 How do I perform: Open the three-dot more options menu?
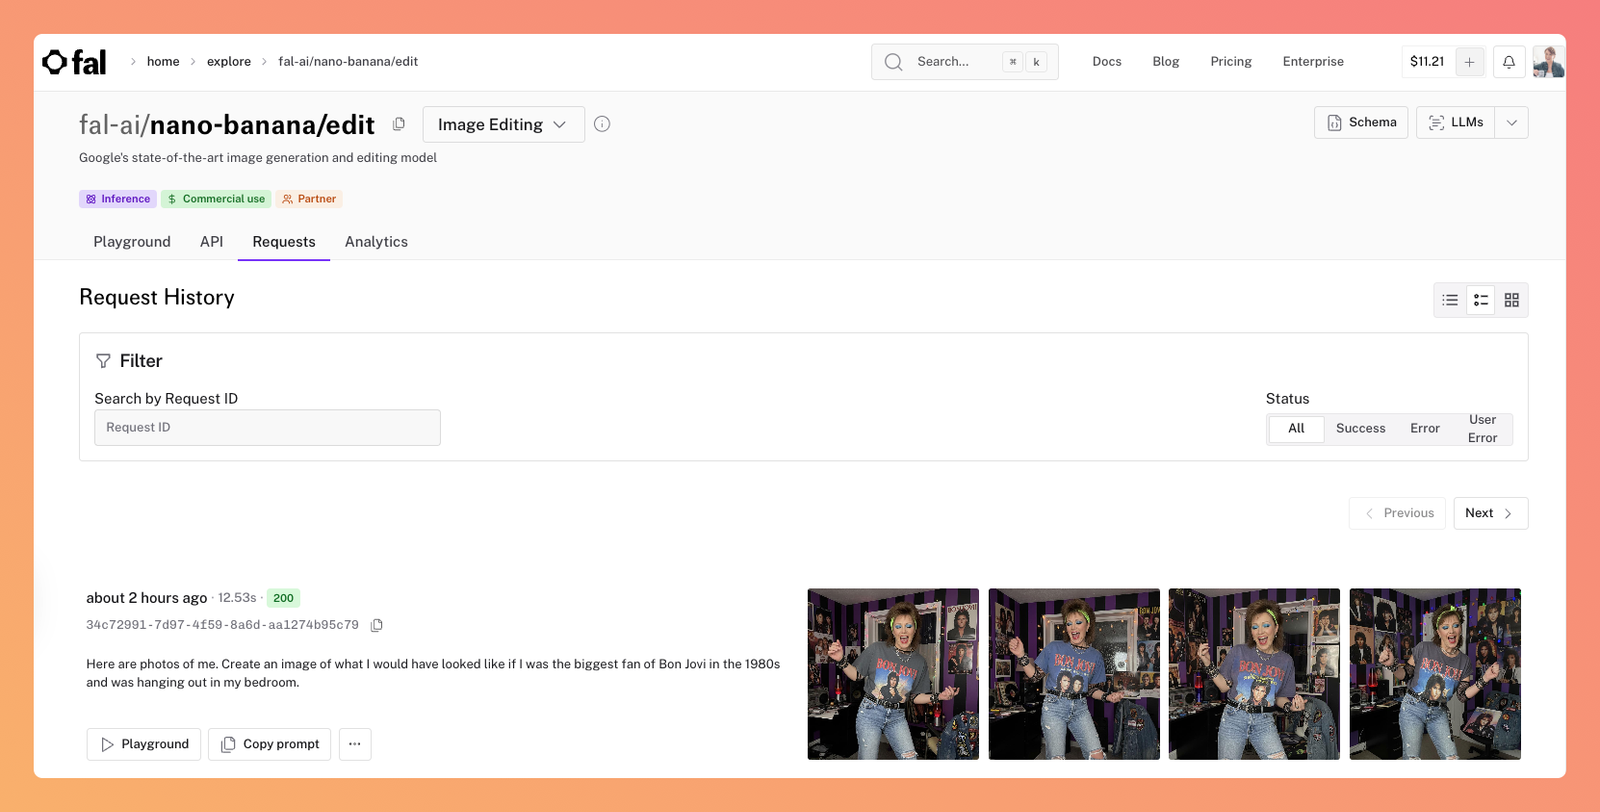click(x=355, y=744)
